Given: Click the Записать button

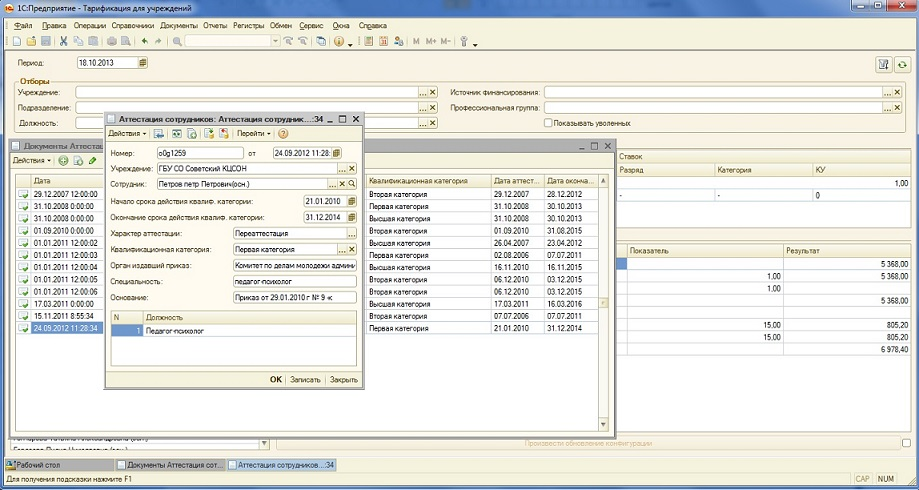Looking at the screenshot, I should point(304,380).
